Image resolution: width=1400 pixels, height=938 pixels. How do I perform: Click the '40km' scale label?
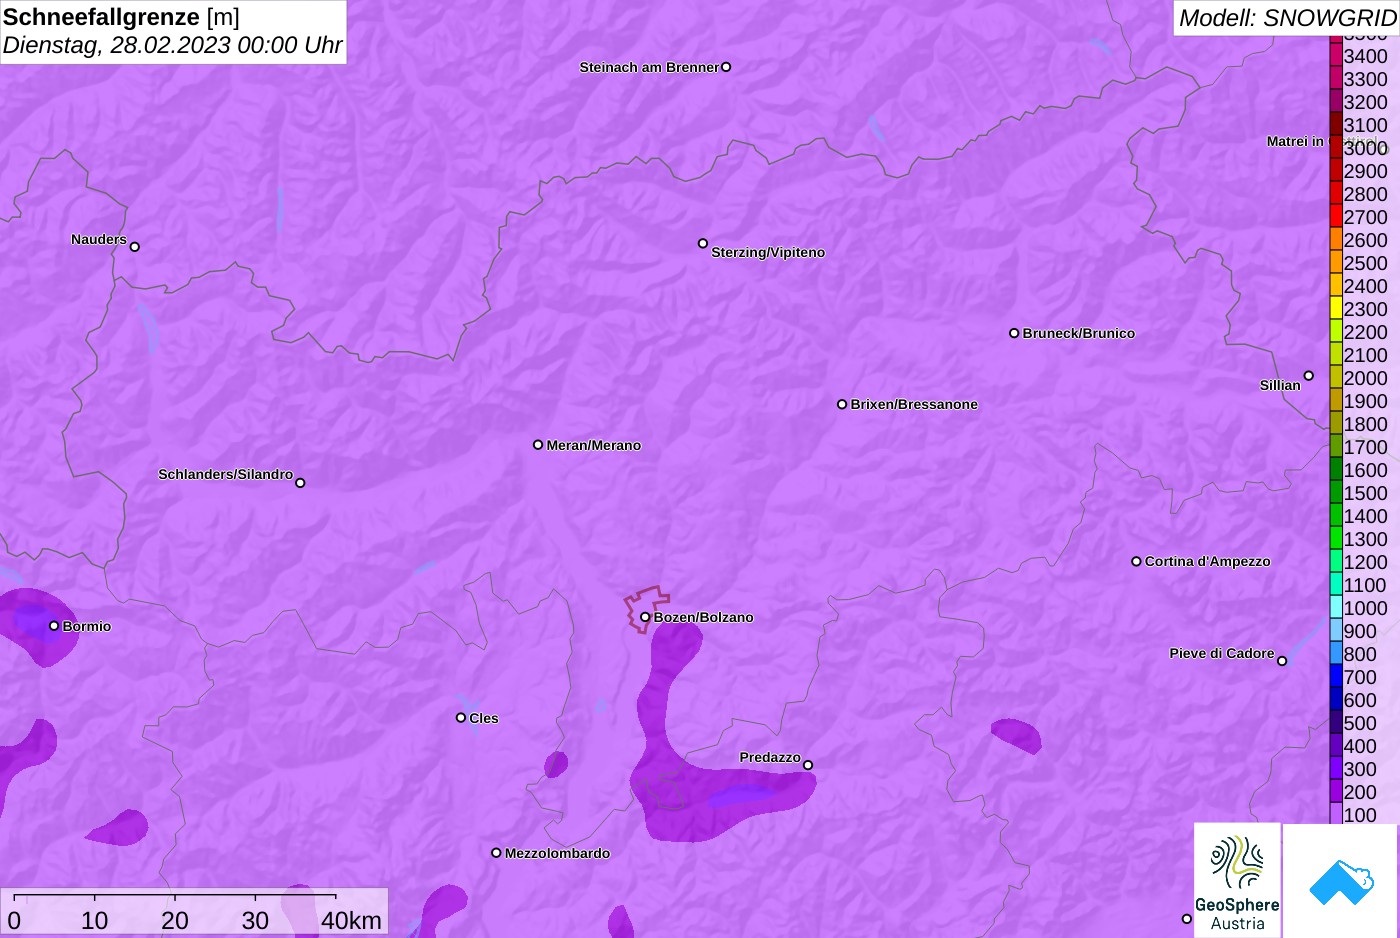point(351,920)
